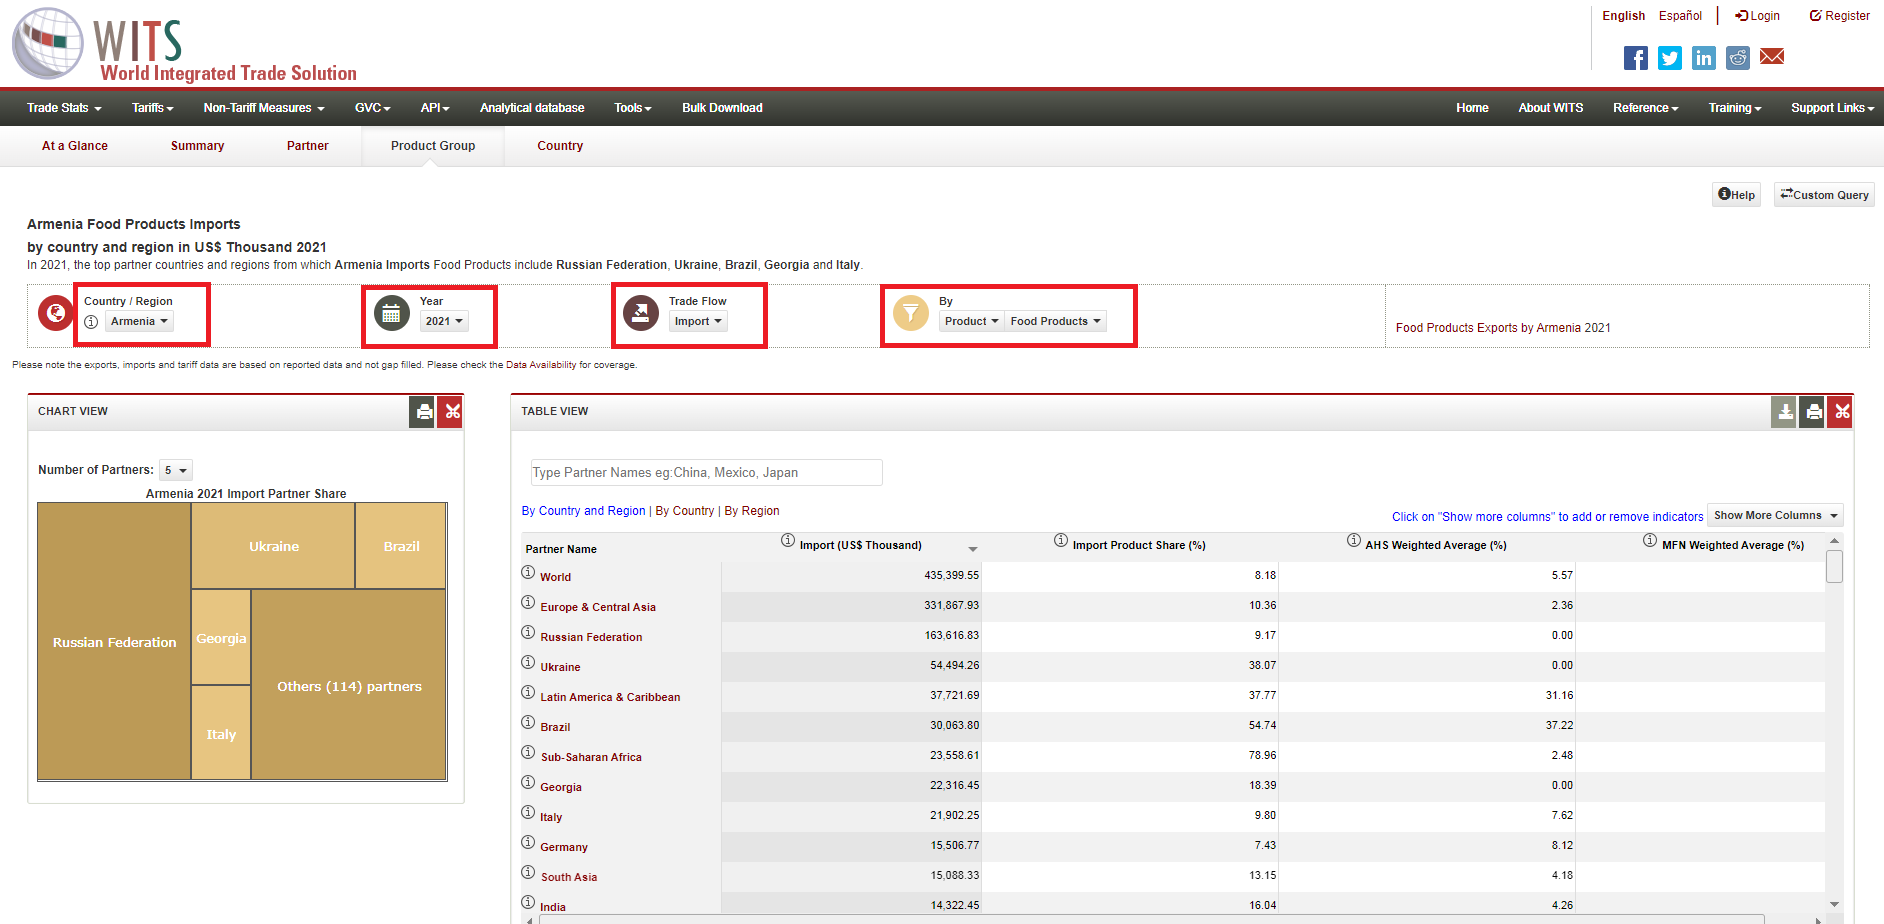Switch to the At a Glance tab
The height and width of the screenshot is (924, 1884).
[x=75, y=146]
